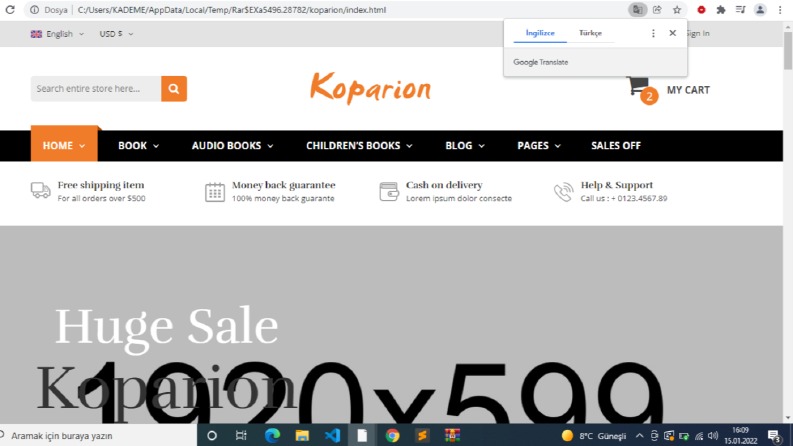Click the MY CART link
Image resolution: width=793 pixels, height=446 pixels.
688,90
